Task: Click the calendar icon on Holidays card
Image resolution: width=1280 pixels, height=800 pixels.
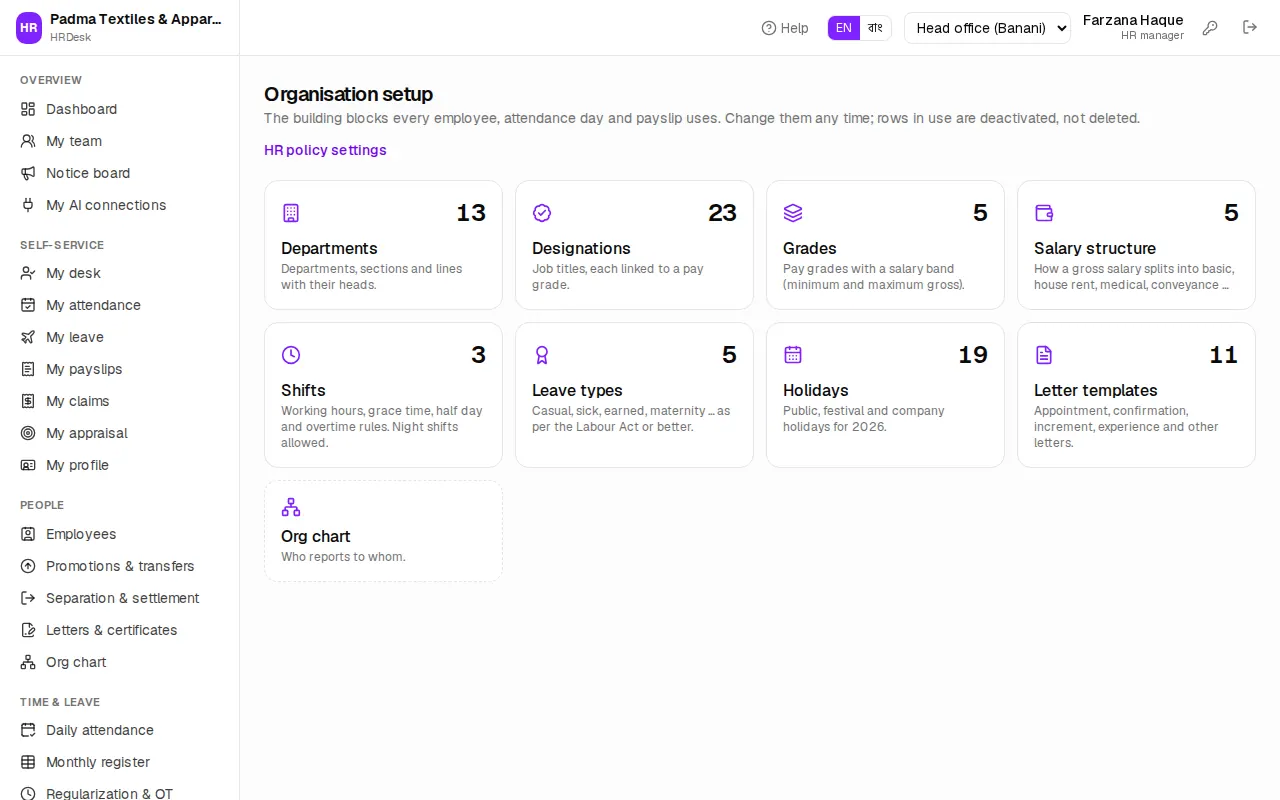Action: click(x=793, y=355)
